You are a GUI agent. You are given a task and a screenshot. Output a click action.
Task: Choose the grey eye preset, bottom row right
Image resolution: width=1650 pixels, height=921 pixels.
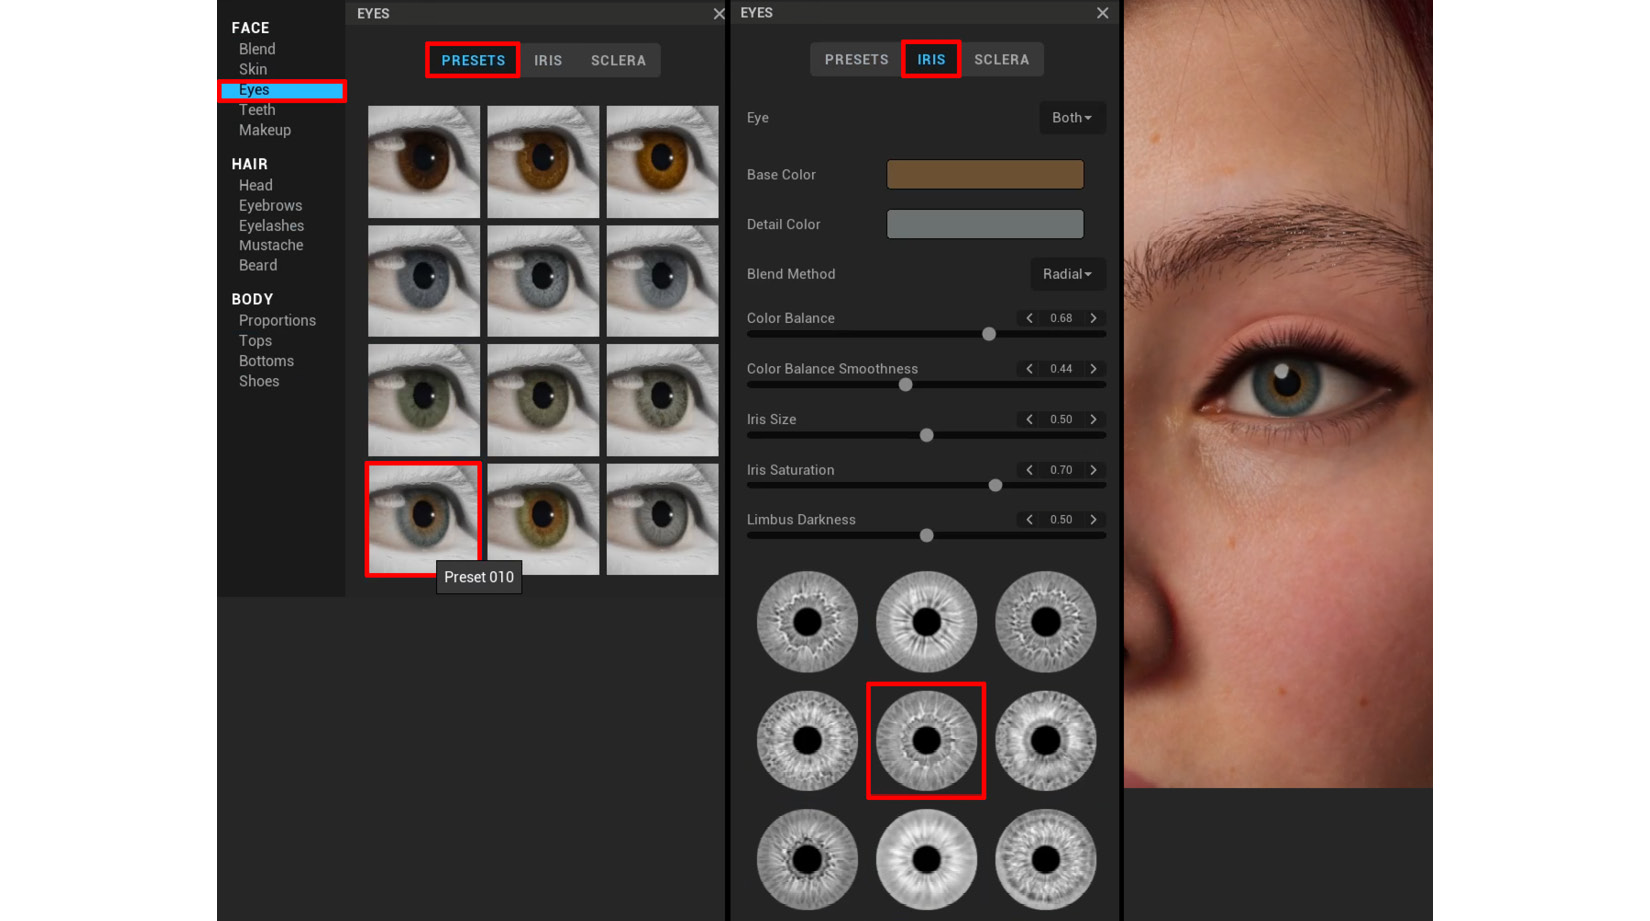662,519
